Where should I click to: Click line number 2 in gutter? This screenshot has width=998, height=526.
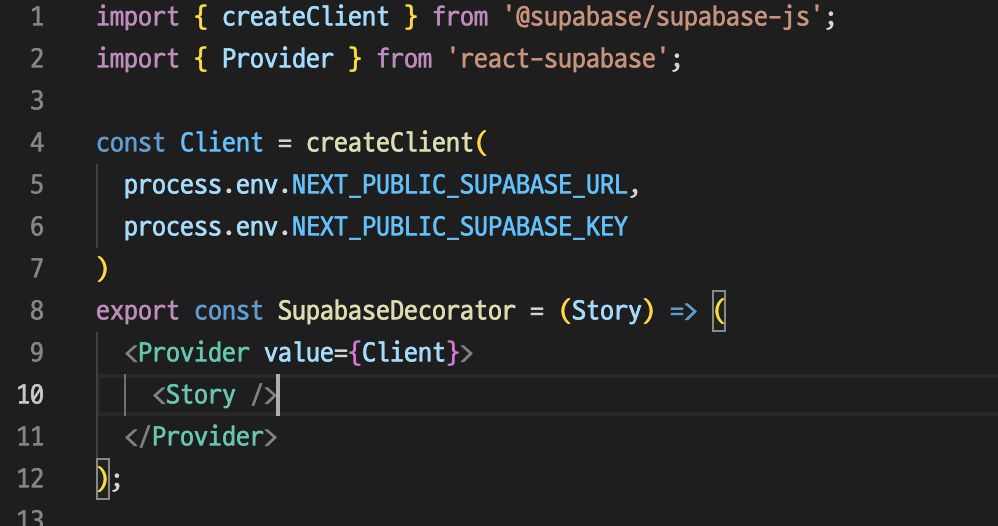[38, 59]
